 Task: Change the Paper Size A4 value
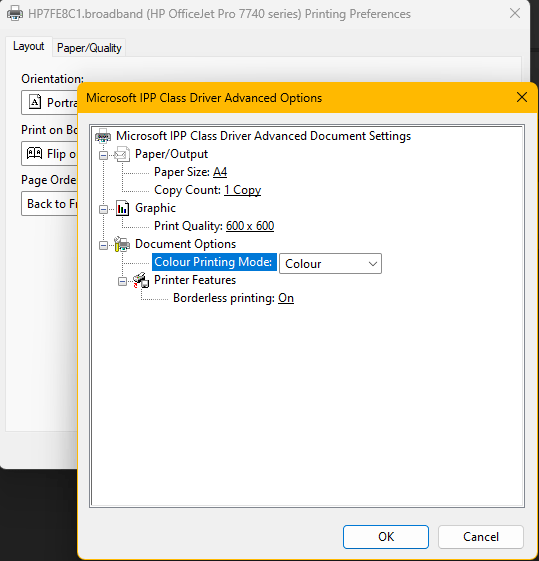coord(220,172)
